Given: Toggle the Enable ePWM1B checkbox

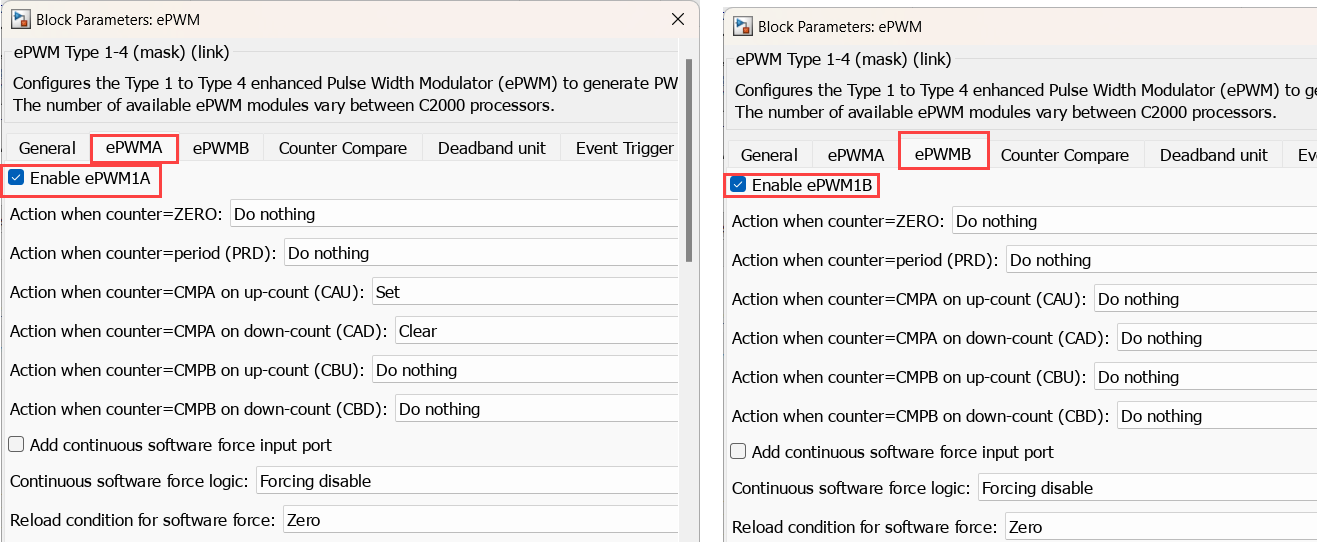Looking at the screenshot, I should tap(738, 185).
